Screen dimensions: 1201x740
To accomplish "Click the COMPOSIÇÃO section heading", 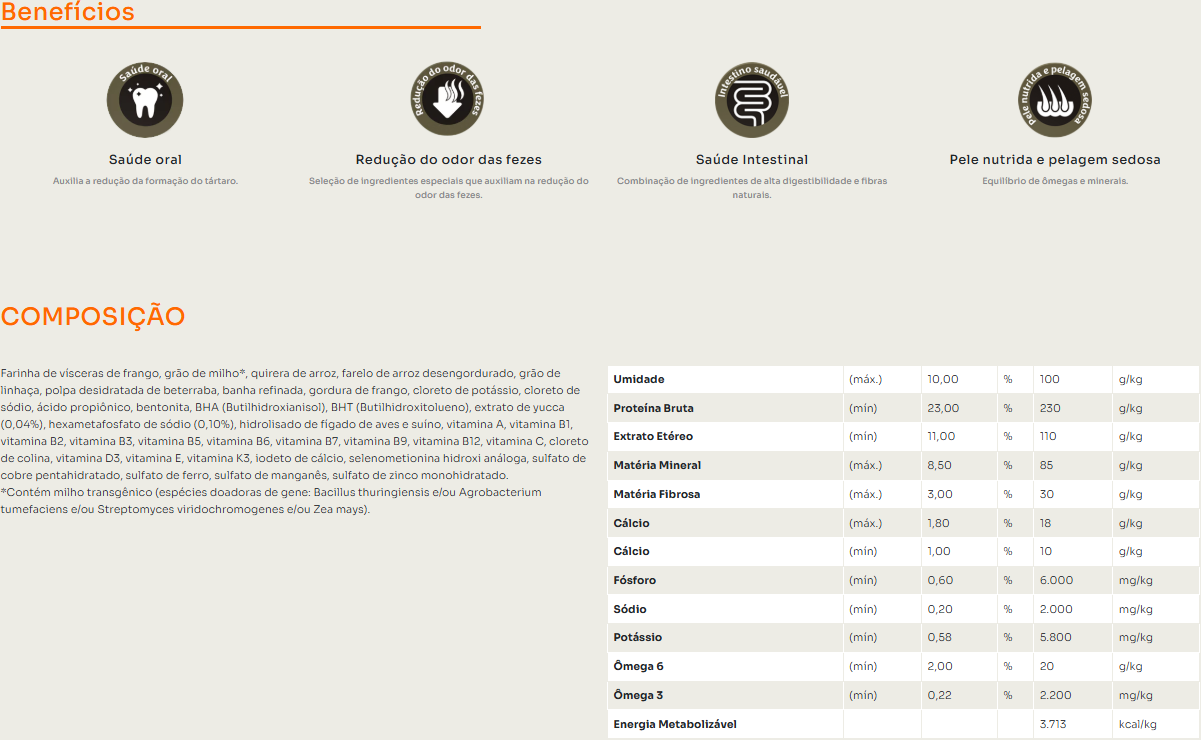I will click(x=93, y=316).
